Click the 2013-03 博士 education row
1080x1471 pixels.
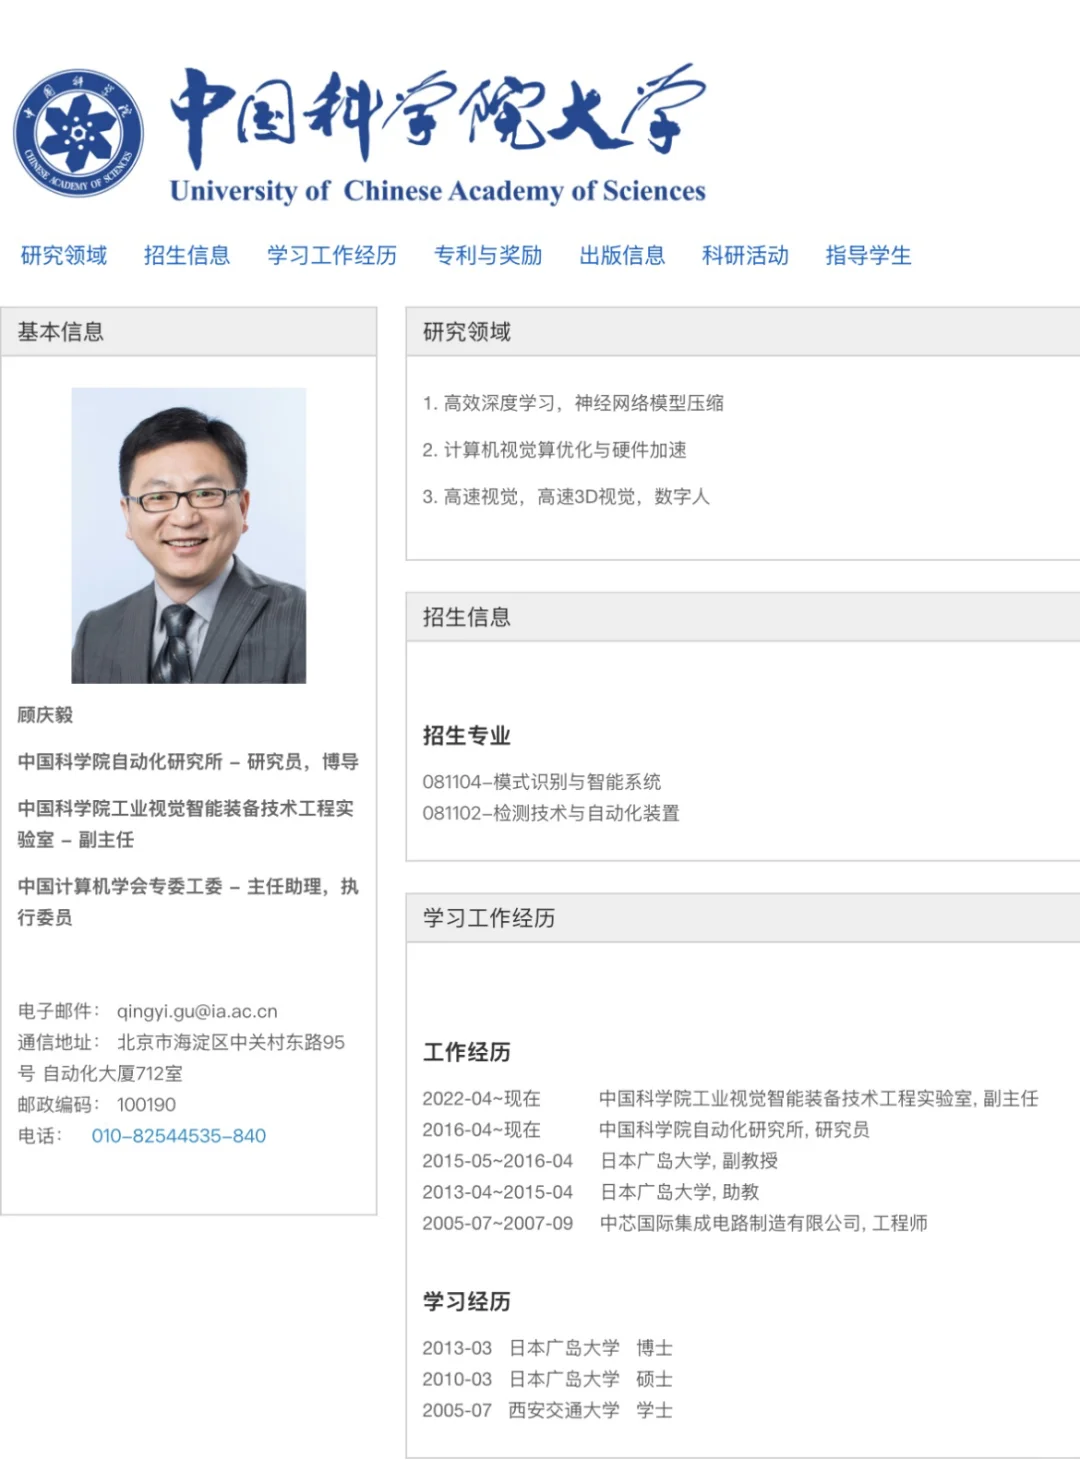point(547,1347)
